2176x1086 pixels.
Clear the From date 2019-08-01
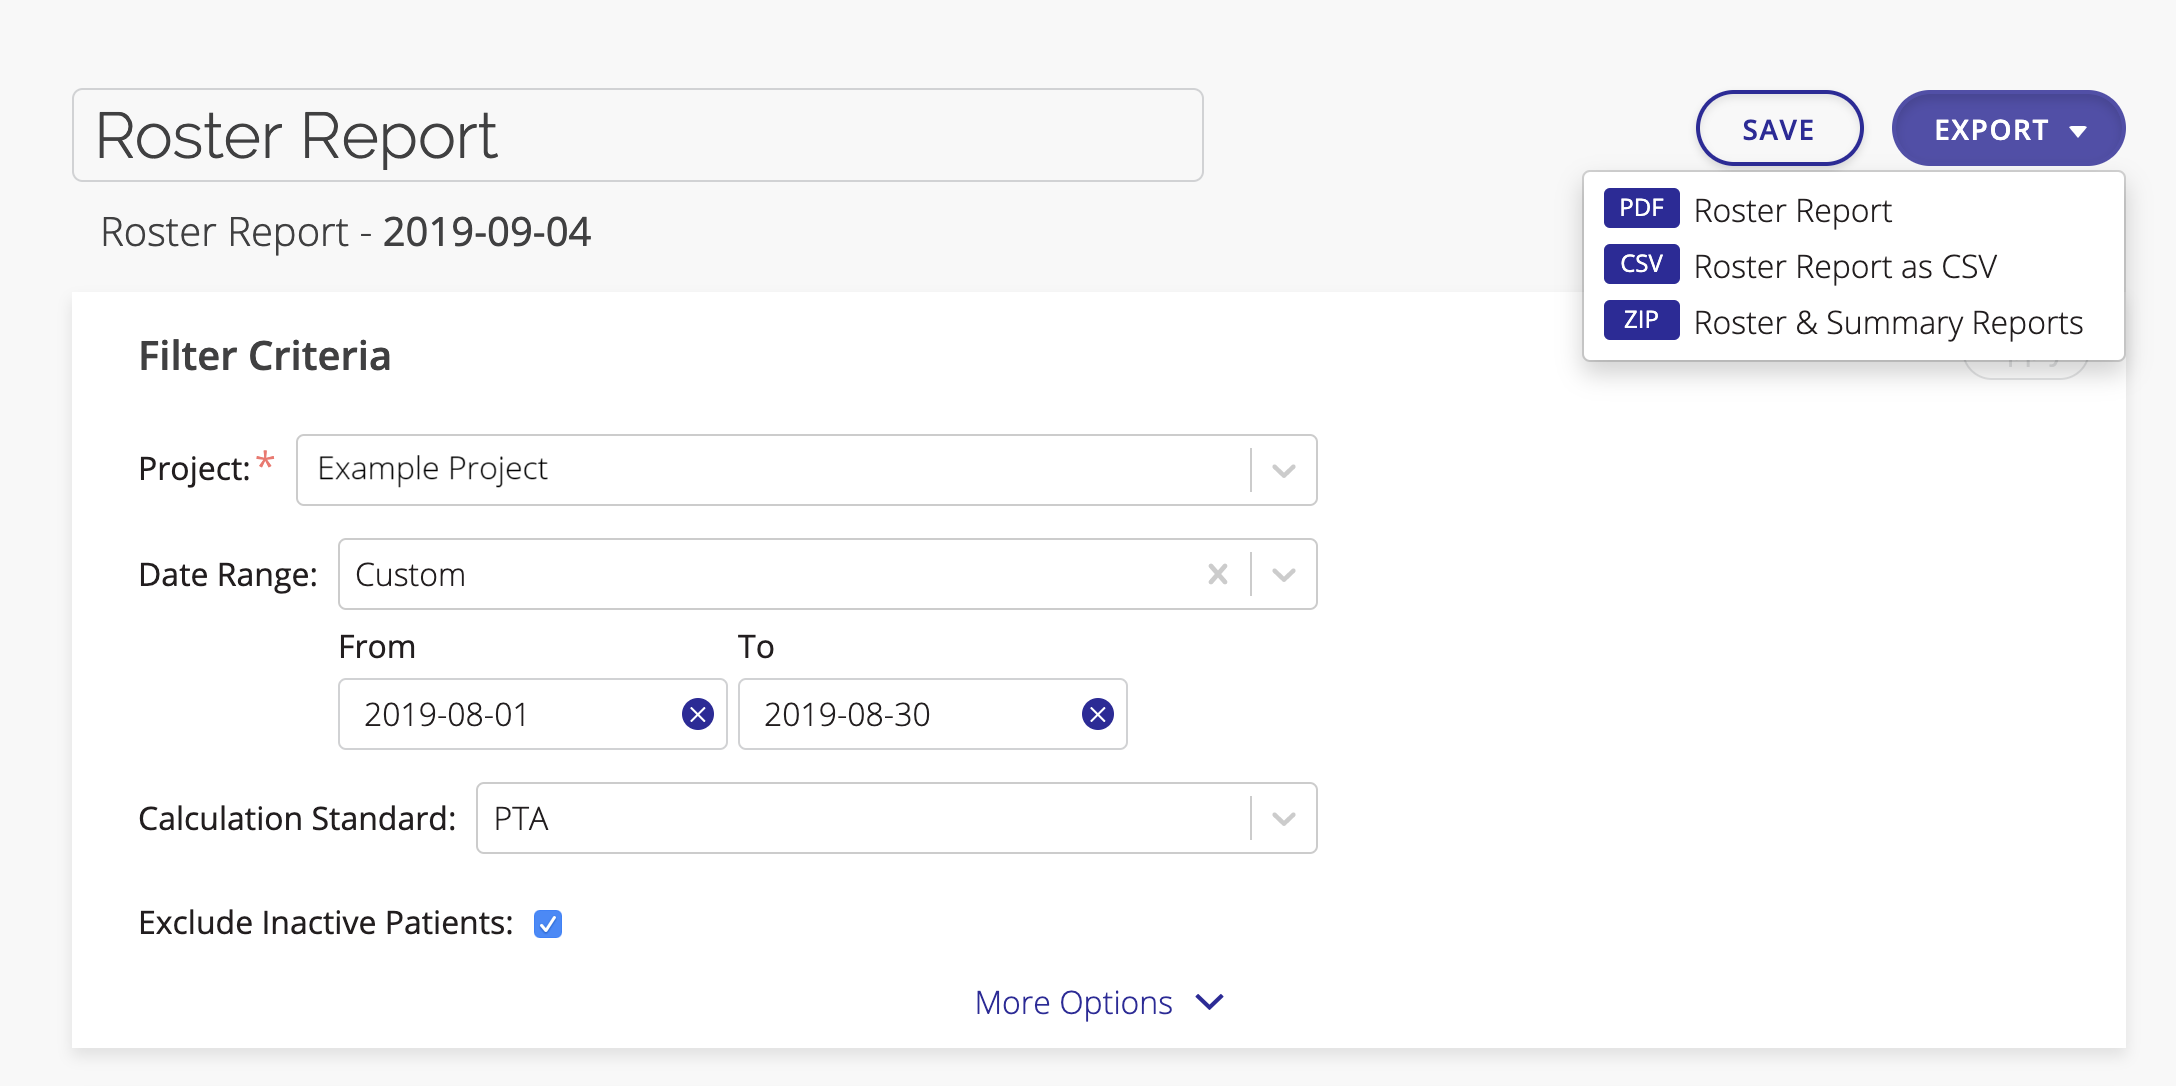coord(697,714)
